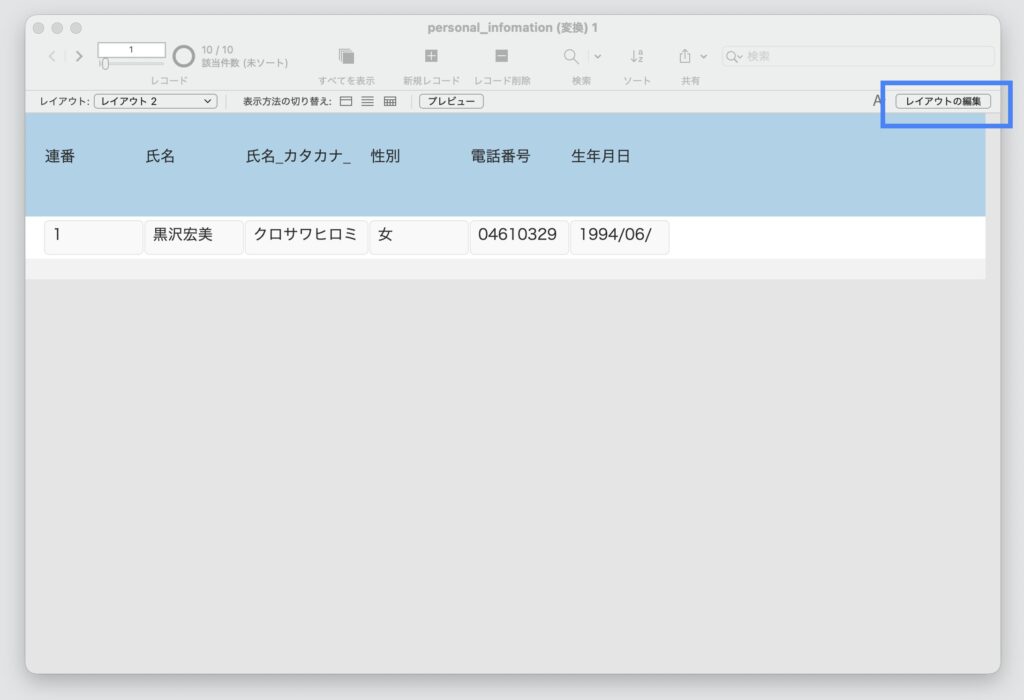Image resolution: width=1024 pixels, height=700 pixels.
Task: Expand the 検索 dropdown arrow
Action: [596, 56]
